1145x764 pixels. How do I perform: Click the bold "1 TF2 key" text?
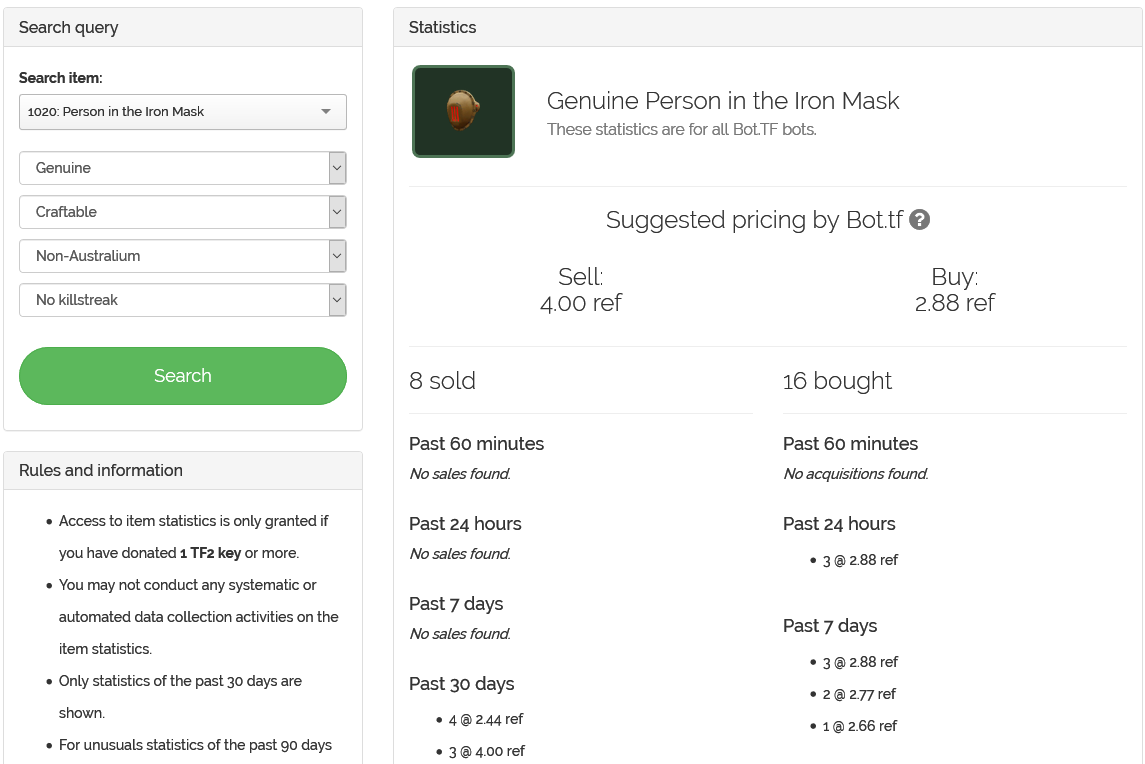[x=210, y=553]
